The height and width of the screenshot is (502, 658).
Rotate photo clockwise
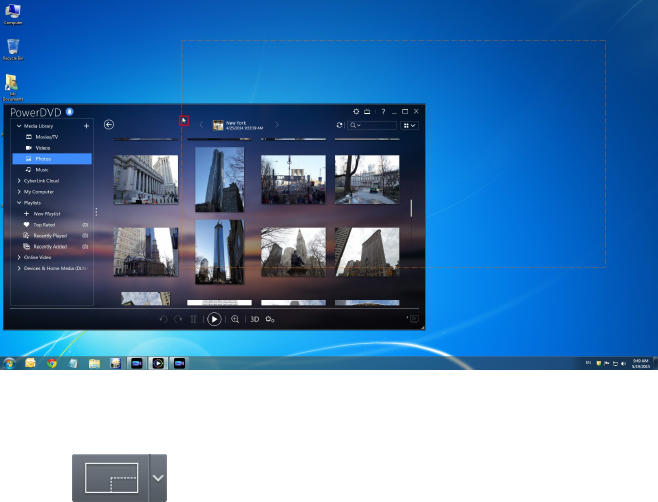[178, 319]
